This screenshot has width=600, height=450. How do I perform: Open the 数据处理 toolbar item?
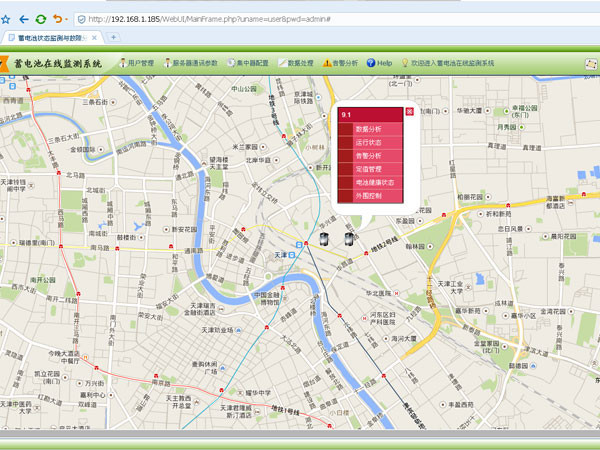tap(300, 62)
